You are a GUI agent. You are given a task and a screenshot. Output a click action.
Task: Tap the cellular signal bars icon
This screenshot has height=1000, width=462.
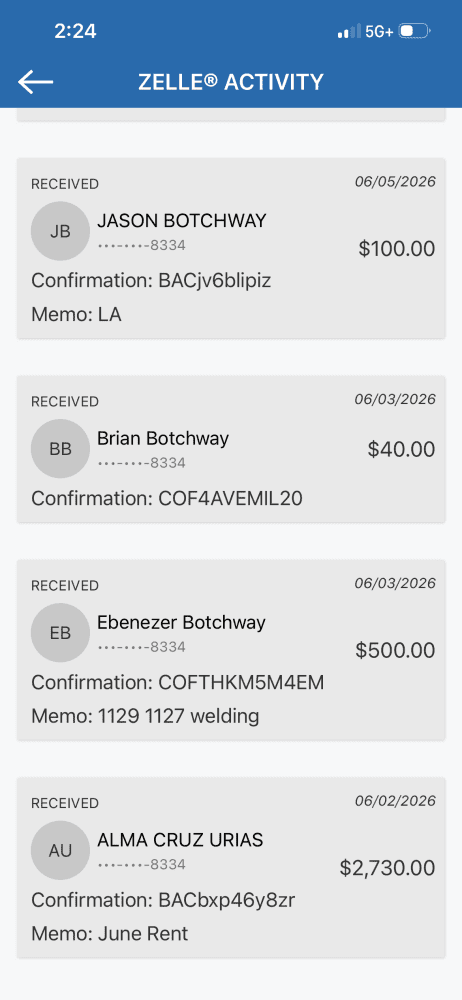tap(349, 31)
